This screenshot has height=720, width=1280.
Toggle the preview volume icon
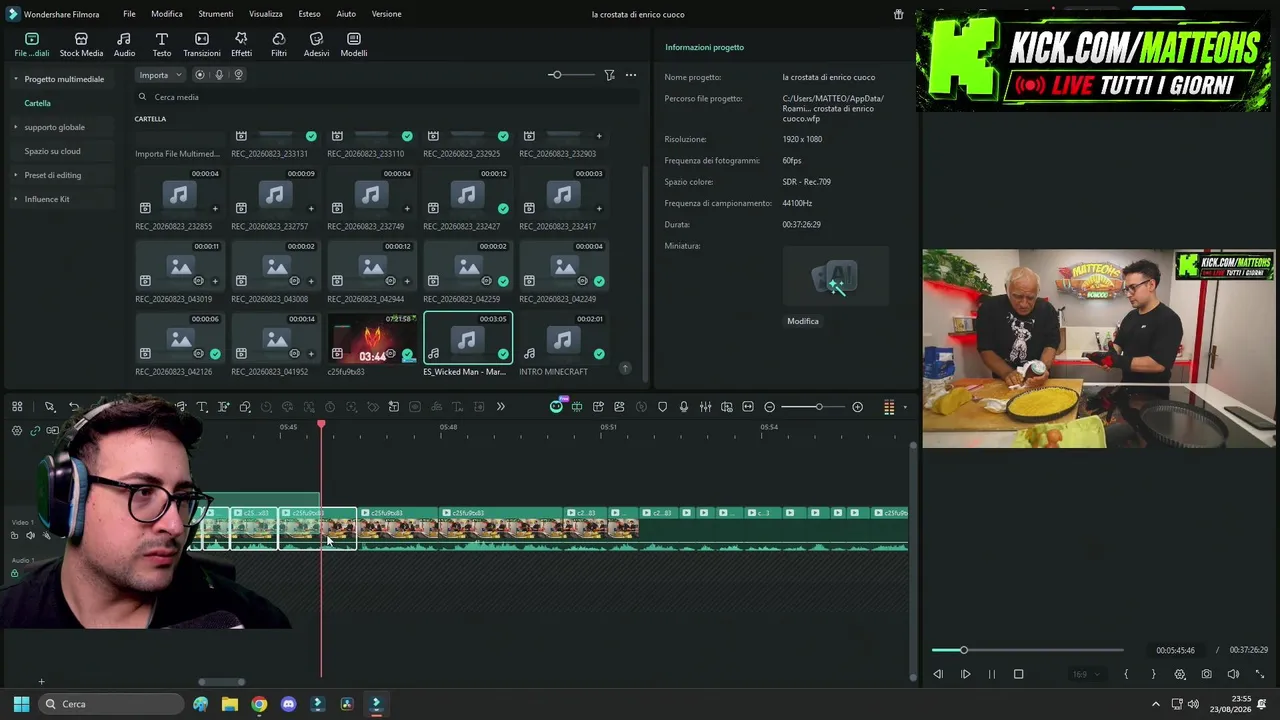(x=1233, y=674)
